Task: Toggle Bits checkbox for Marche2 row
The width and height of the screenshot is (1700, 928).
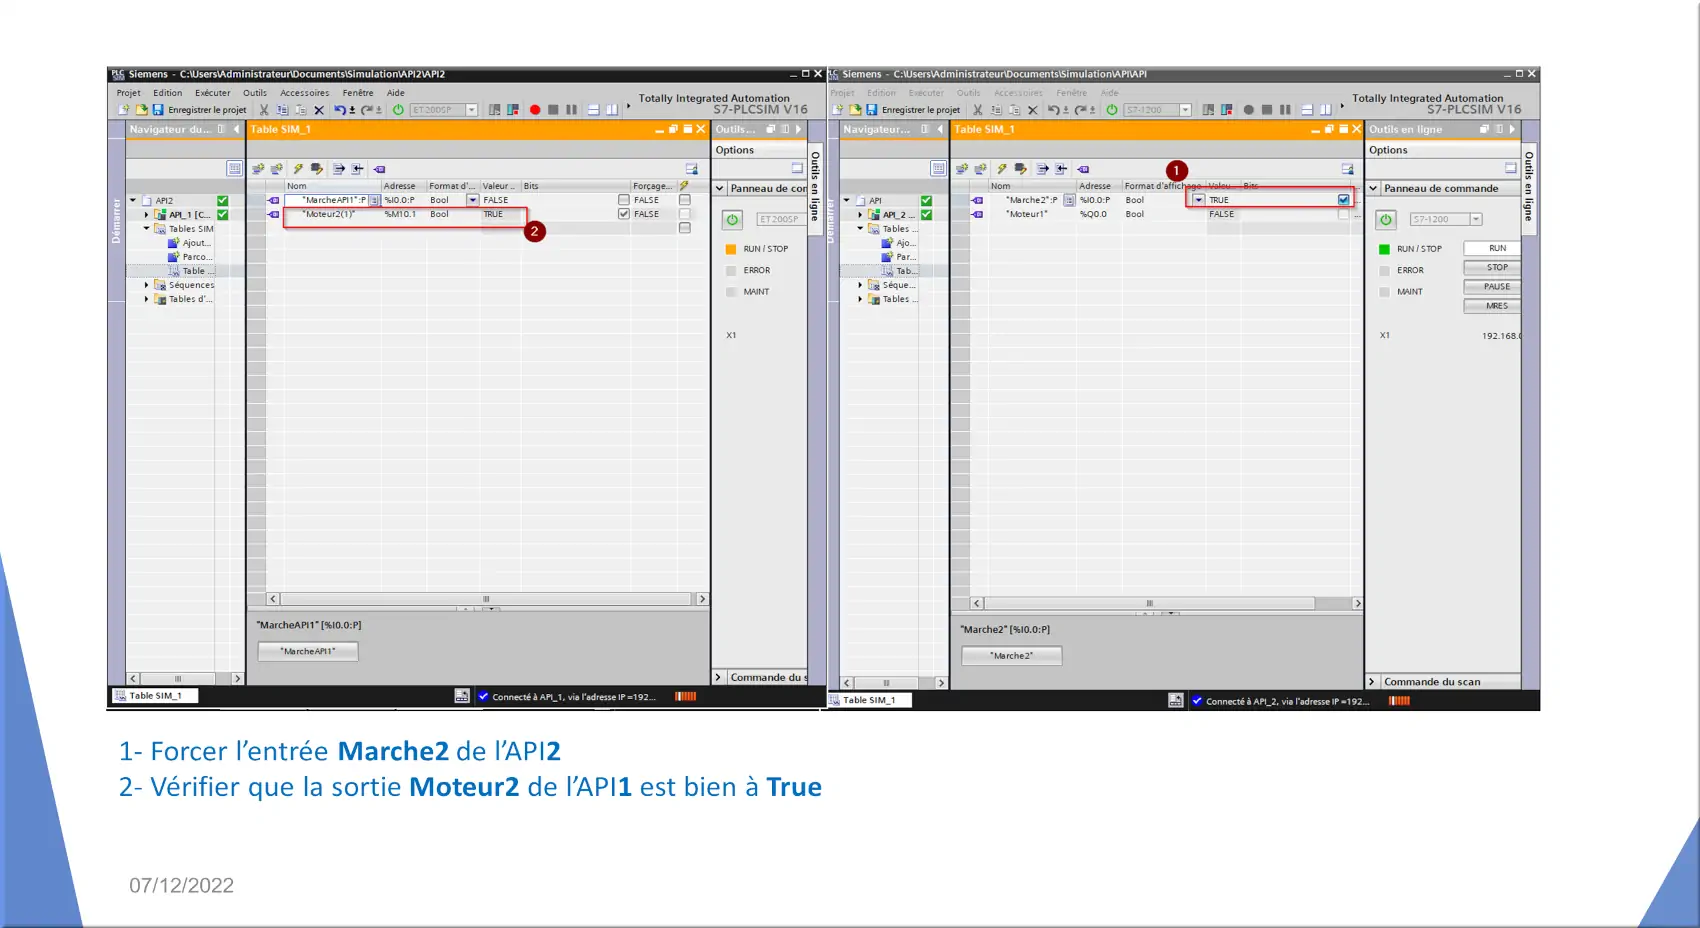Action: click(1343, 200)
